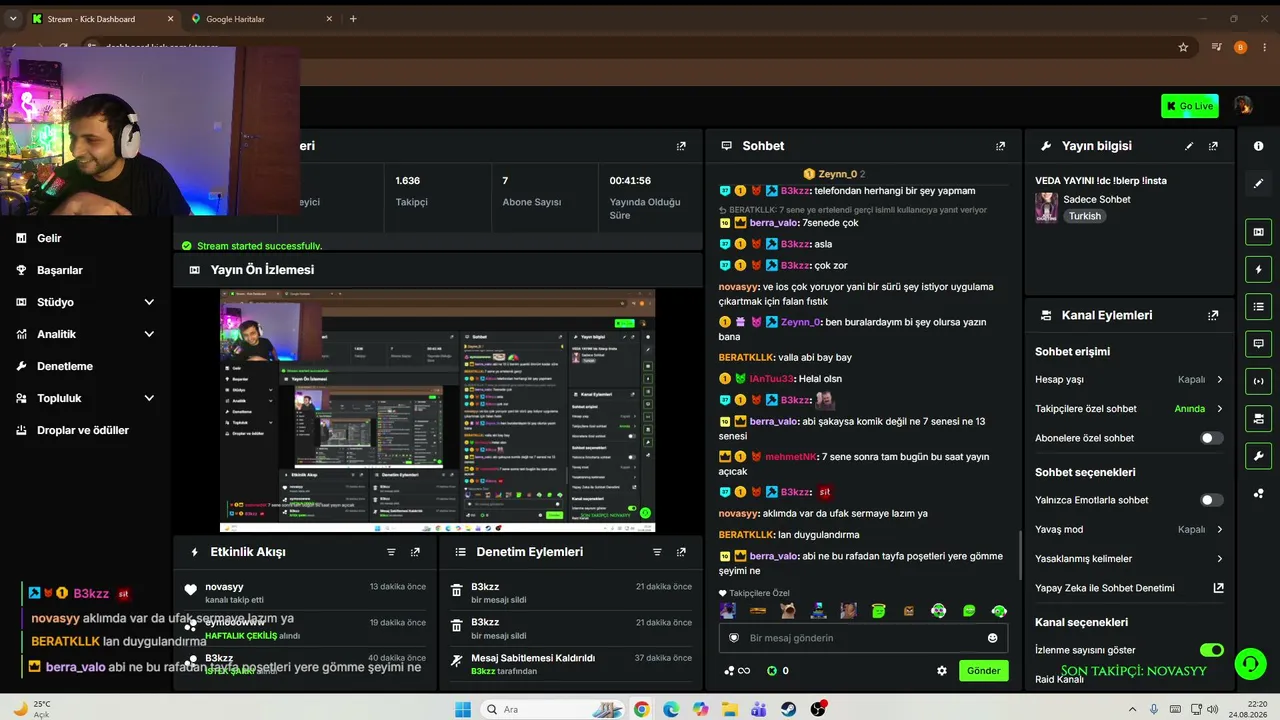The width and height of the screenshot is (1280, 720).
Task: Click the info icon in right sidebar
Action: coord(1258,146)
